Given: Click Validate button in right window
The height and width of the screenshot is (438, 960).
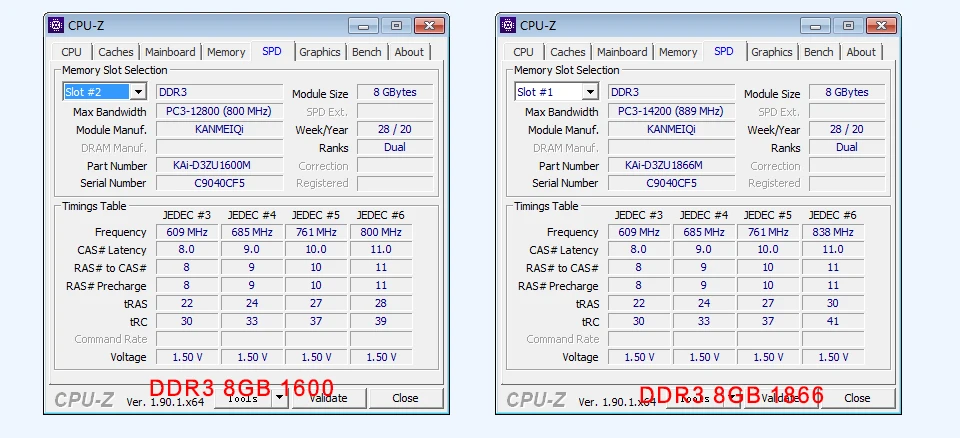Looking at the screenshot, I should click(780, 398).
